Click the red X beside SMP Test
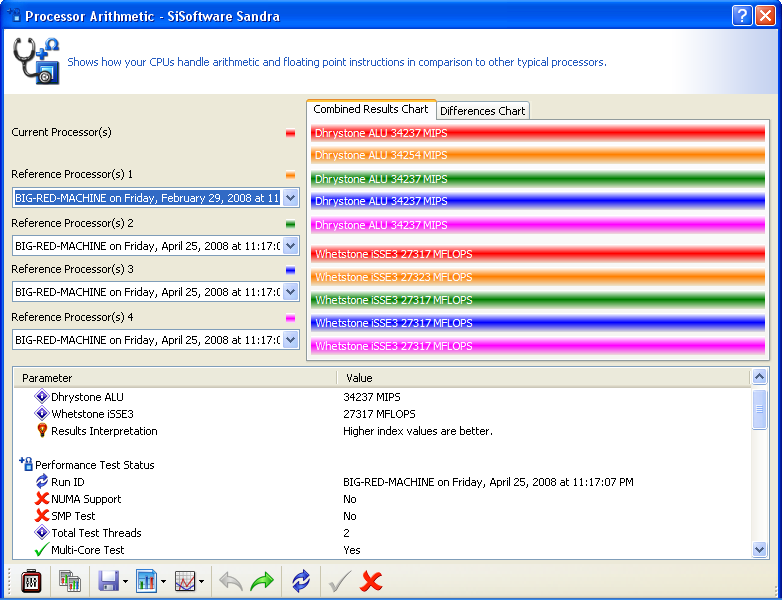The image size is (782, 600). click(x=42, y=515)
